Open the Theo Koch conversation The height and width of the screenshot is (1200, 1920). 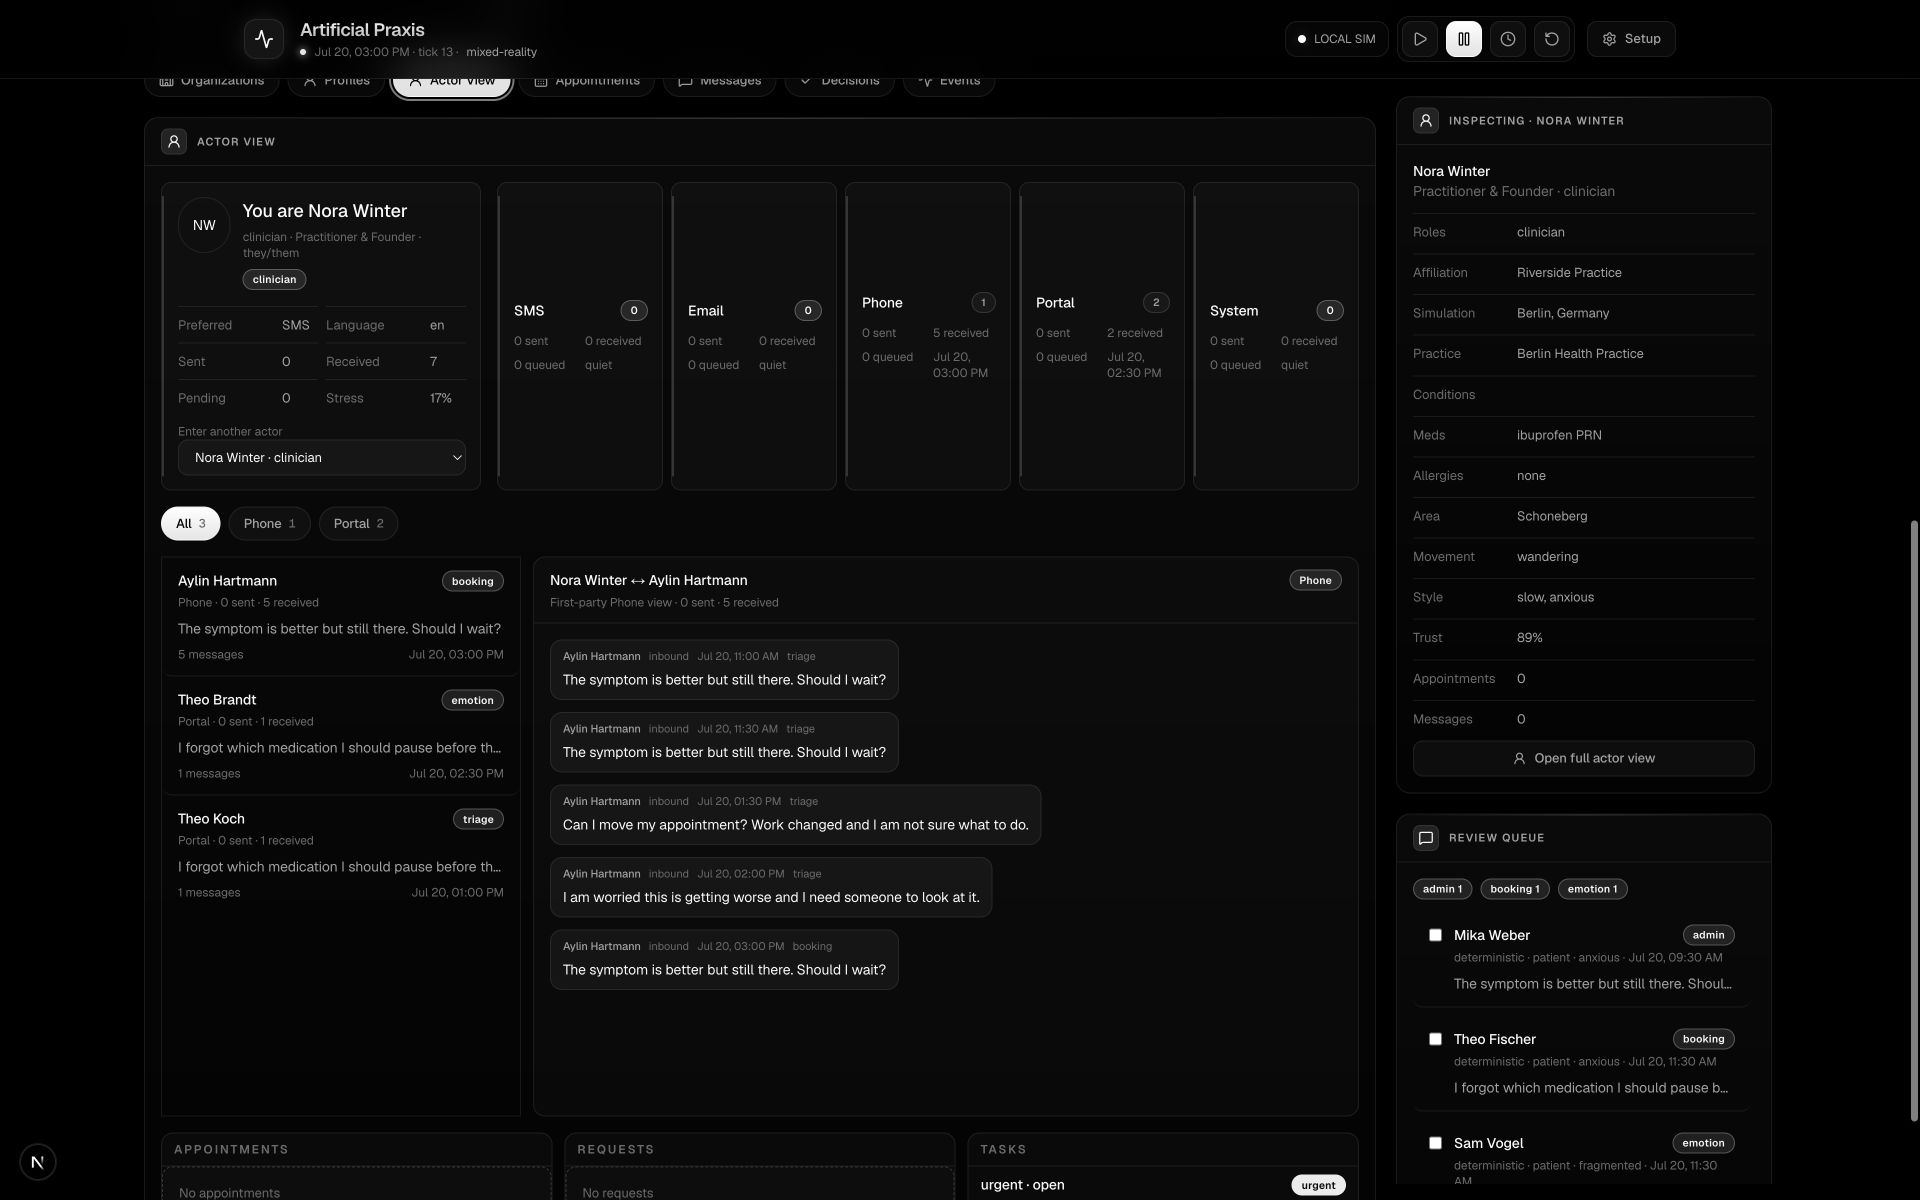(x=341, y=855)
